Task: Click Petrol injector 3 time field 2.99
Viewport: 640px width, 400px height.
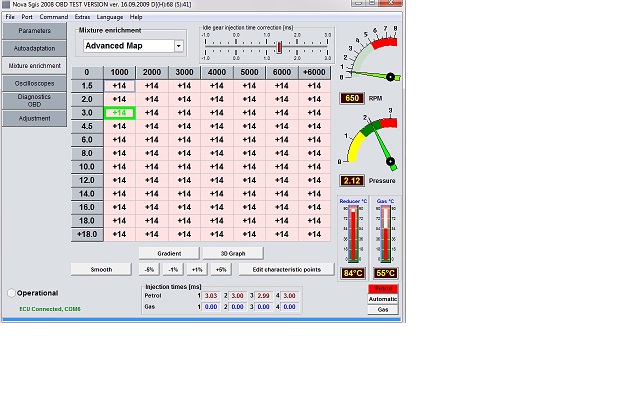Action: 263,296
